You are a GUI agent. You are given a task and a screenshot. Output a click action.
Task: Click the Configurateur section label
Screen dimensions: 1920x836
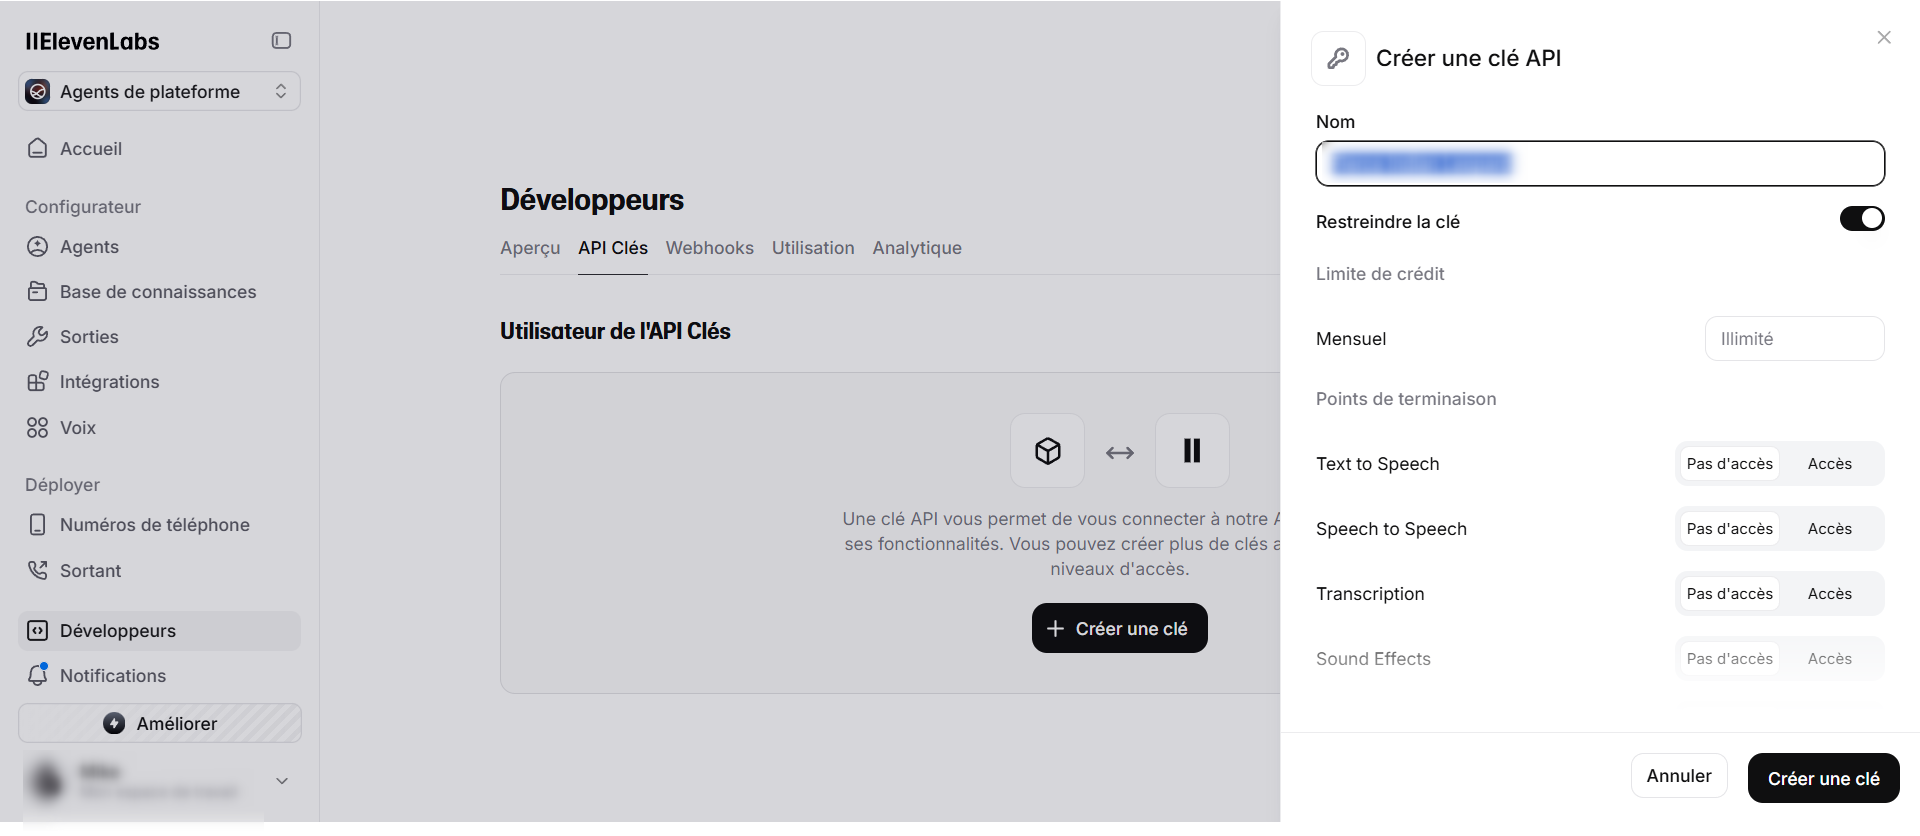tap(83, 207)
